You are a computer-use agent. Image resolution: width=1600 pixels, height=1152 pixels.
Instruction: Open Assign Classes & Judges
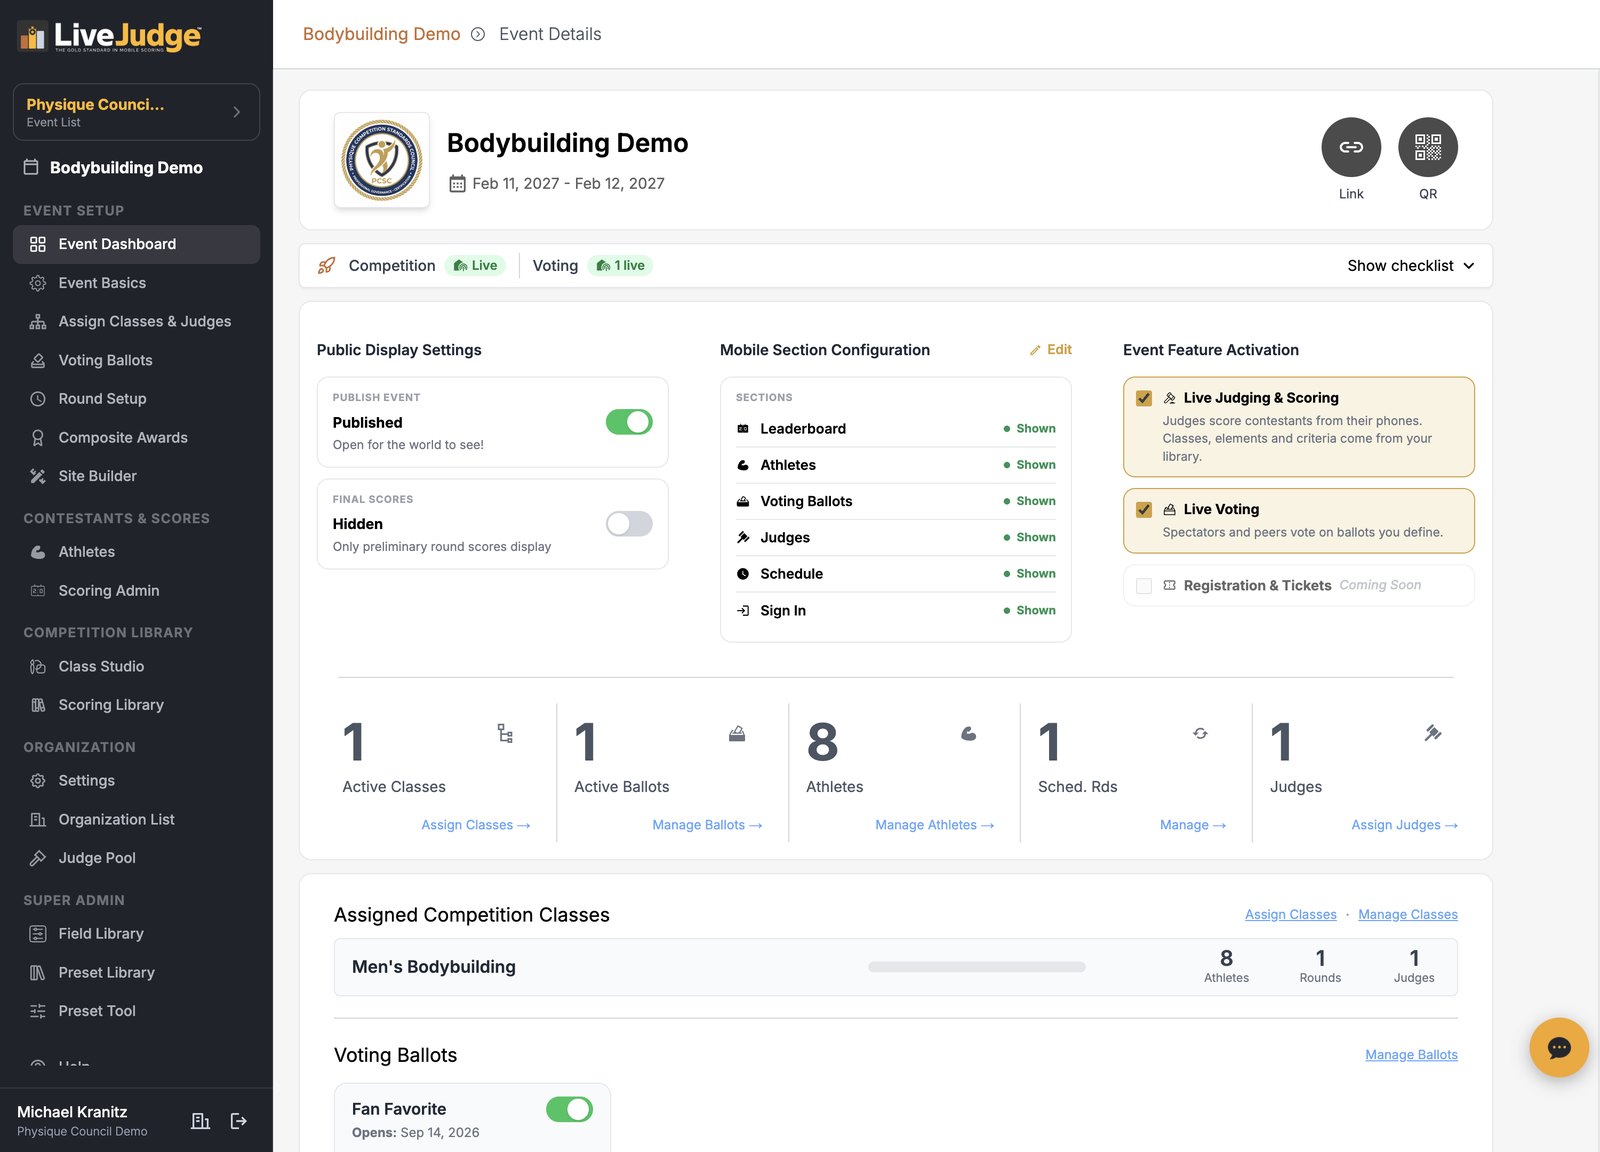(136, 321)
